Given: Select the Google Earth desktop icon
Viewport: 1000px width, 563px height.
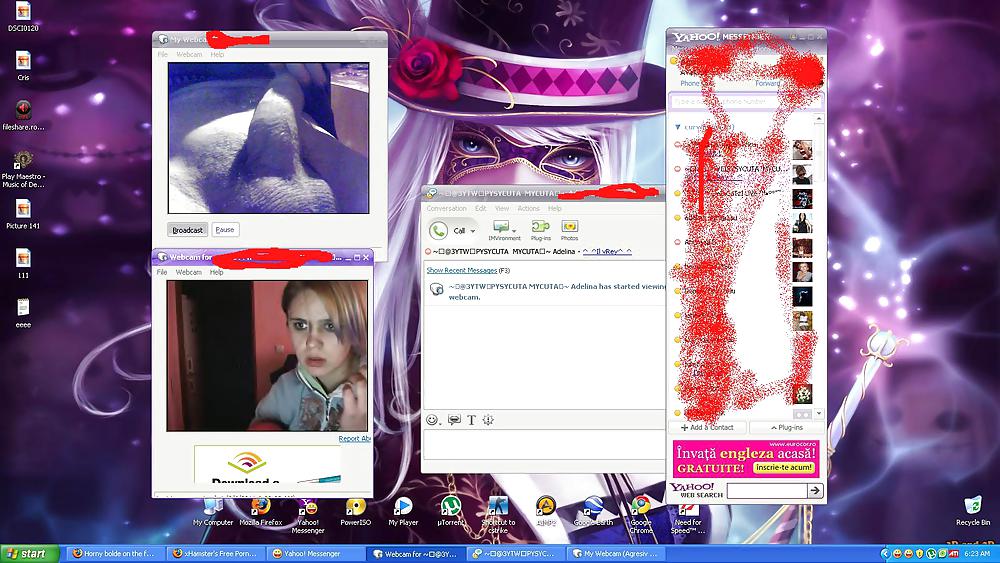Looking at the screenshot, I should pyautogui.click(x=593, y=511).
